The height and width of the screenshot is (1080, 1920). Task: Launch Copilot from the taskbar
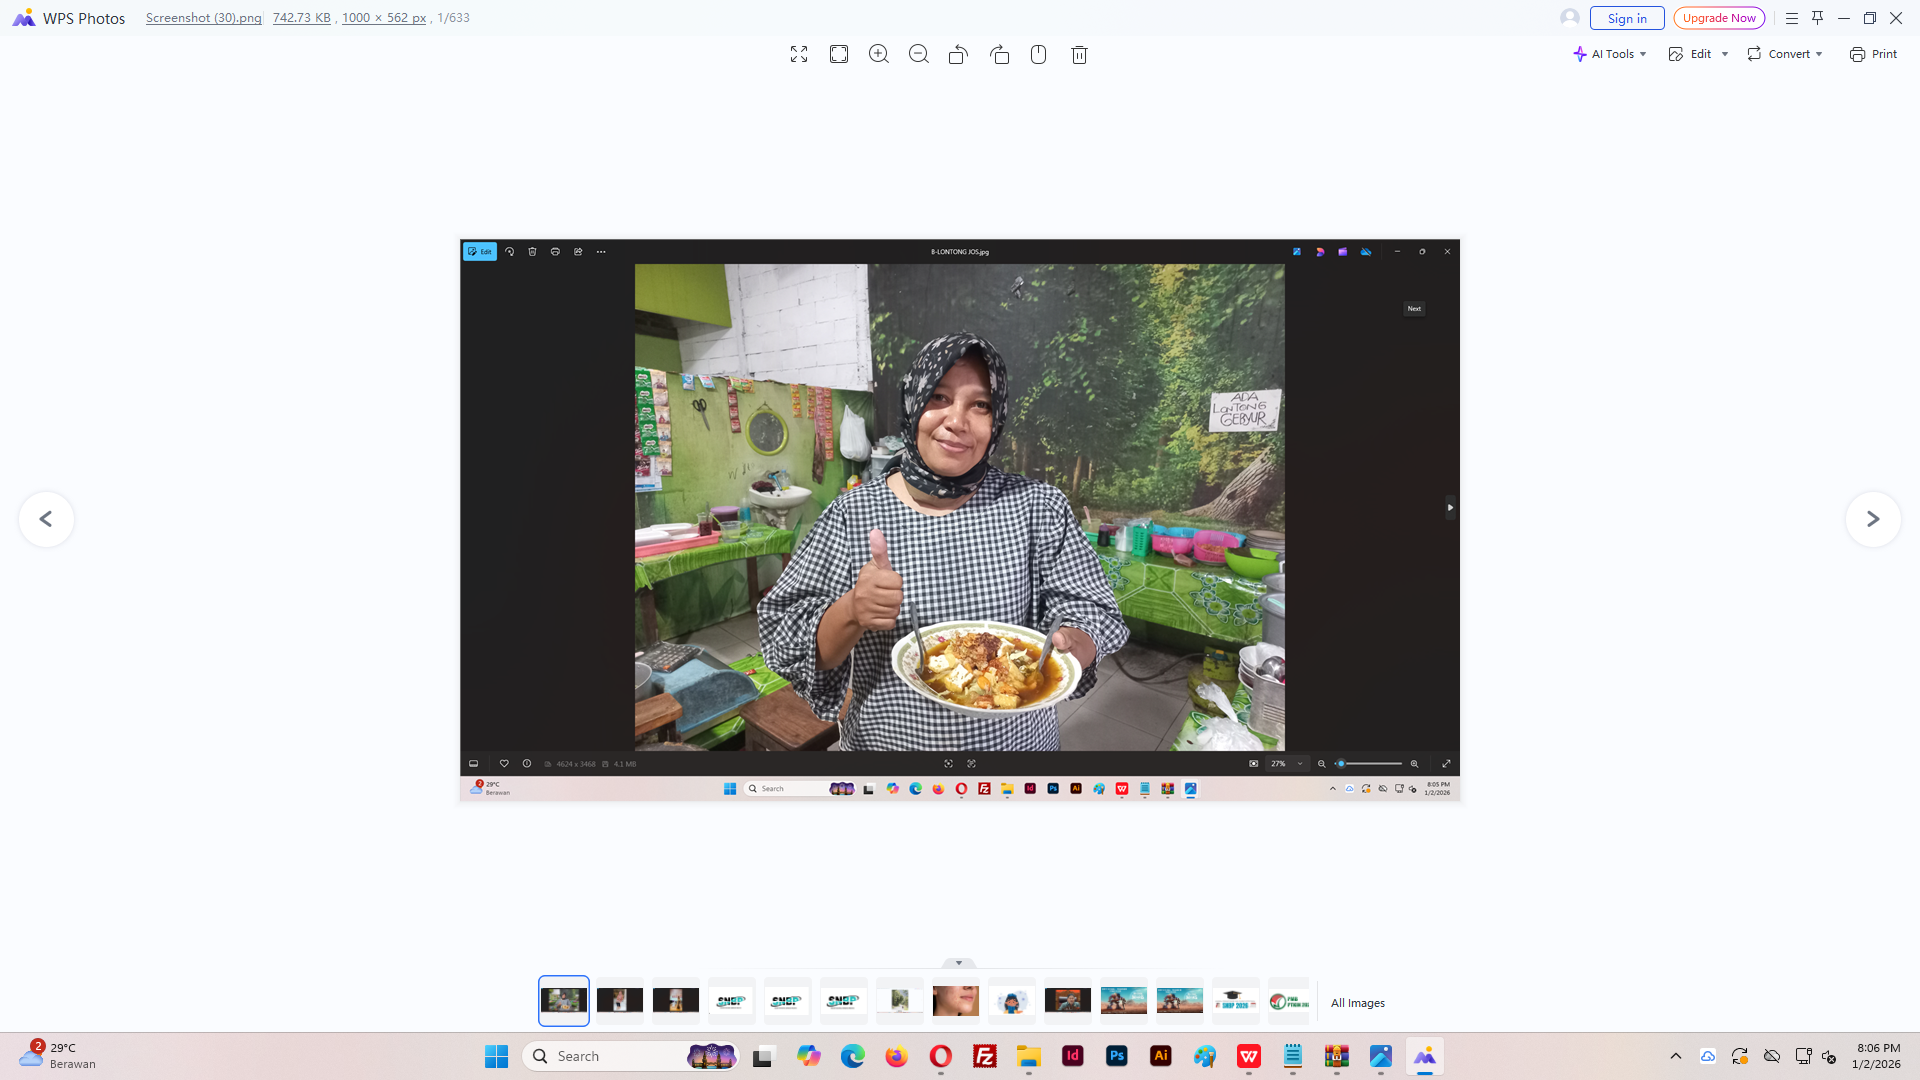(x=809, y=1056)
